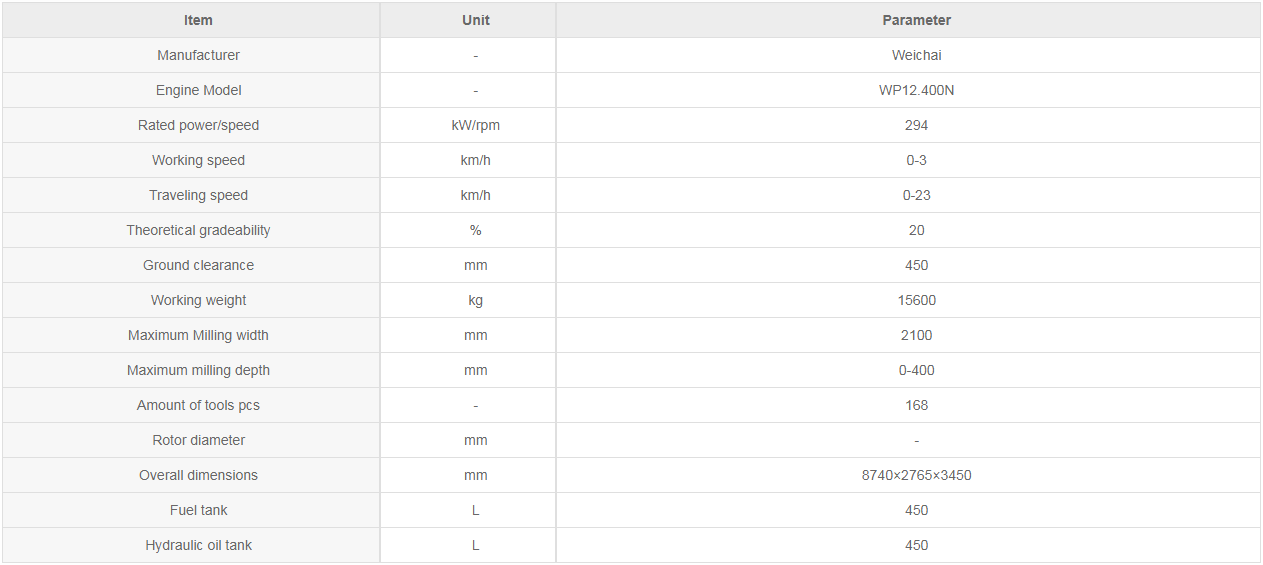Viewport: 1263px width, 565px height.
Task: Click the Amount of tools pcs label
Action: point(198,405)
